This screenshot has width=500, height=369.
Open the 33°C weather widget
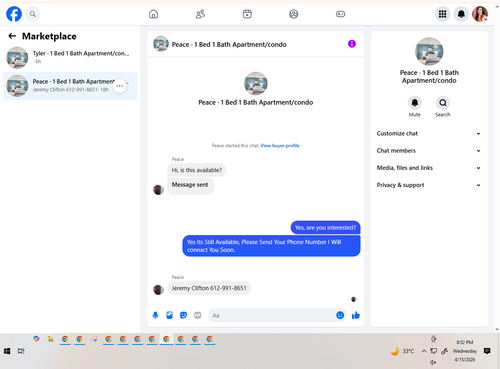tap(402, 351)
